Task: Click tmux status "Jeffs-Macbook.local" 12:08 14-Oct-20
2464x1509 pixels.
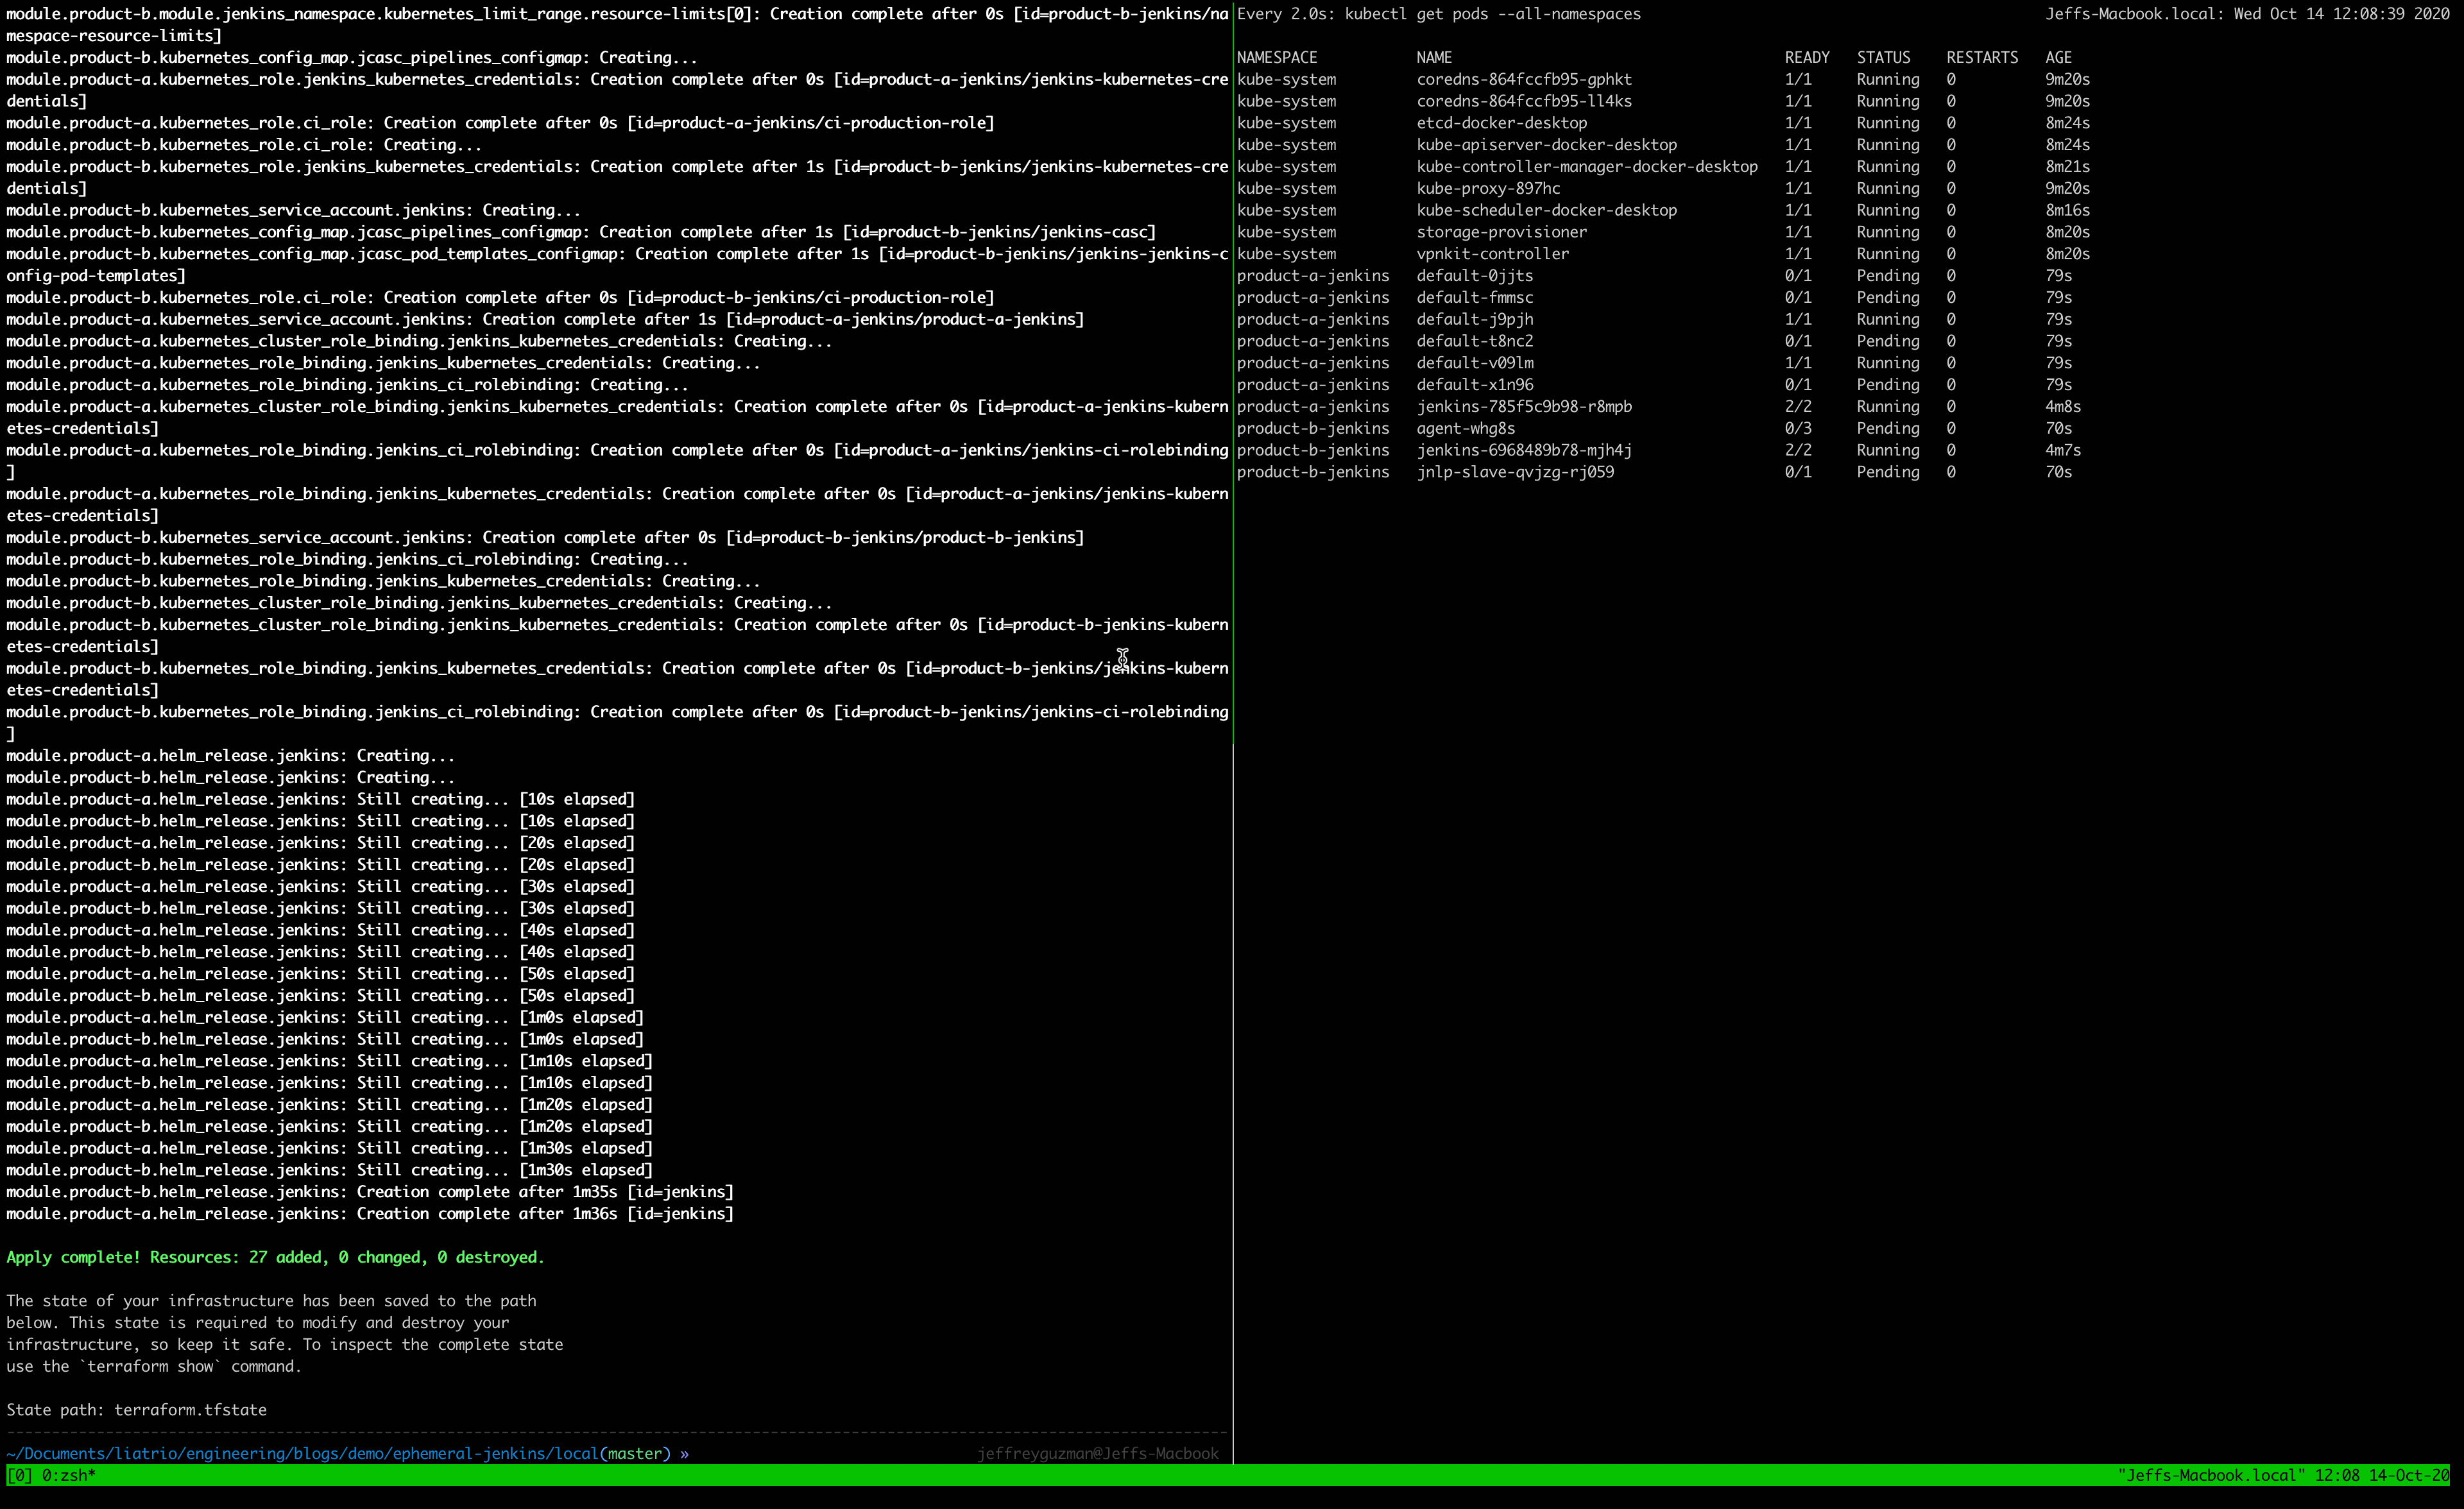Action: click(x=2283, y=1475)
